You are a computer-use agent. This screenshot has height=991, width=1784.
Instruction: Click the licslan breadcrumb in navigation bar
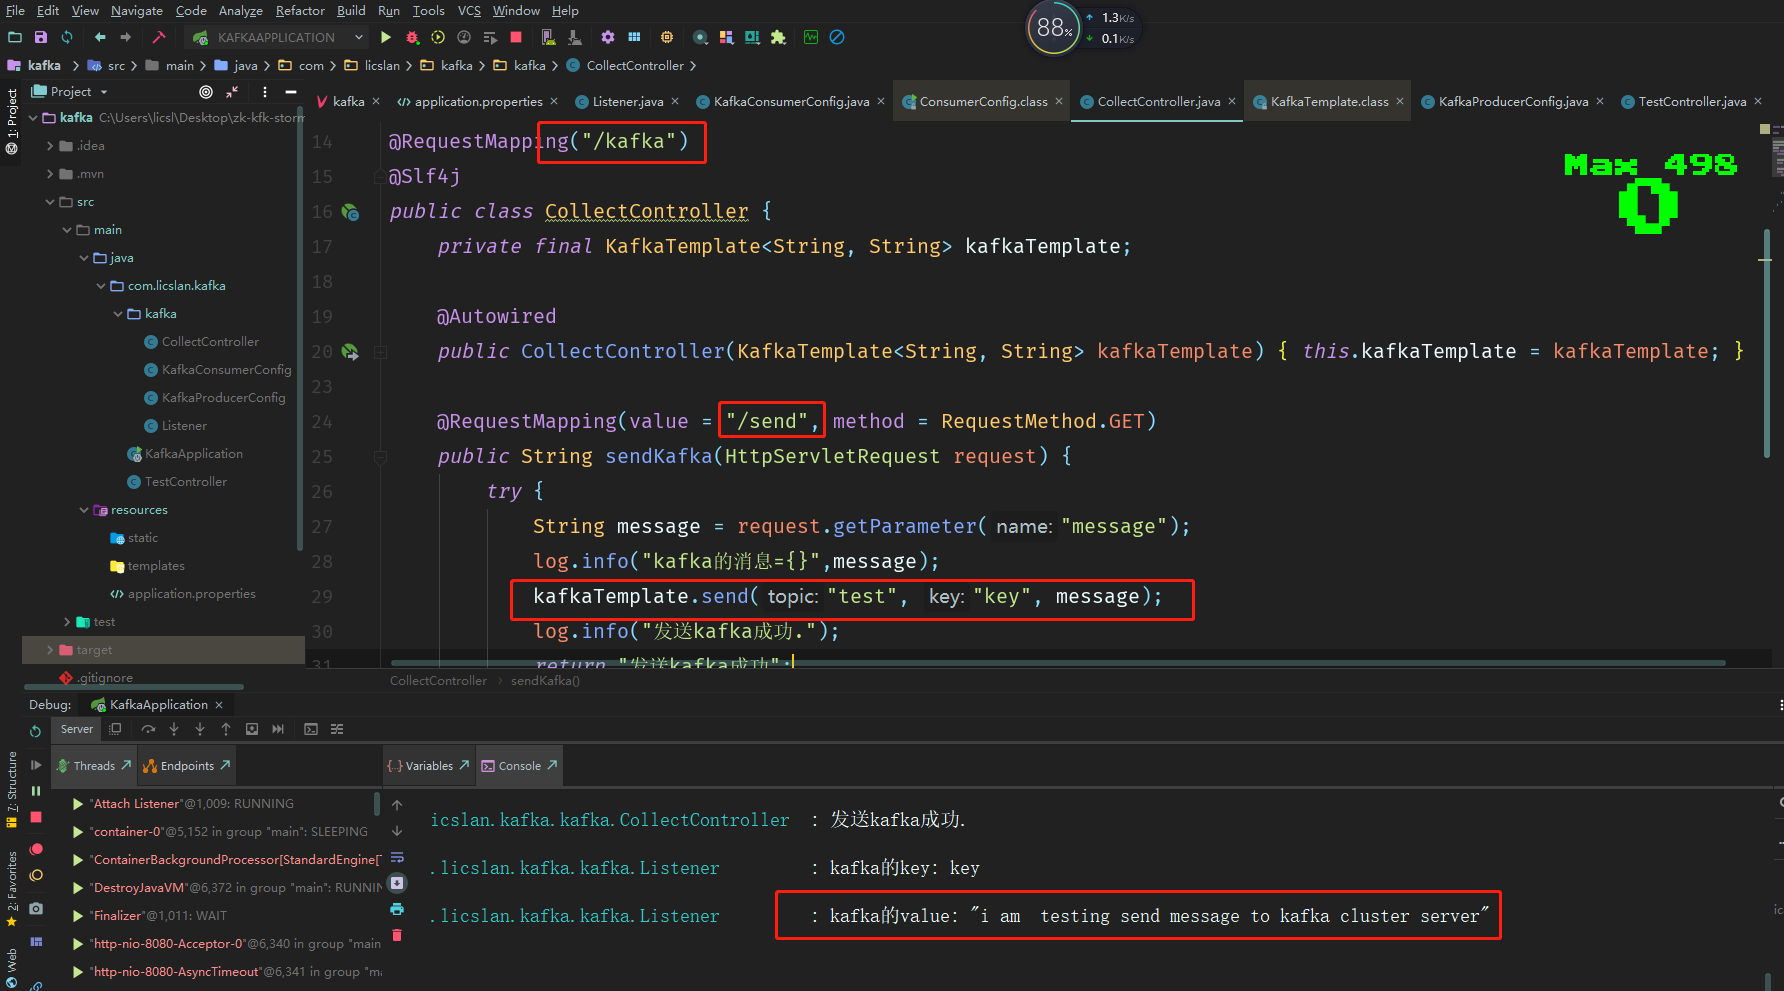pyautogui.click(x=382, y=66)
